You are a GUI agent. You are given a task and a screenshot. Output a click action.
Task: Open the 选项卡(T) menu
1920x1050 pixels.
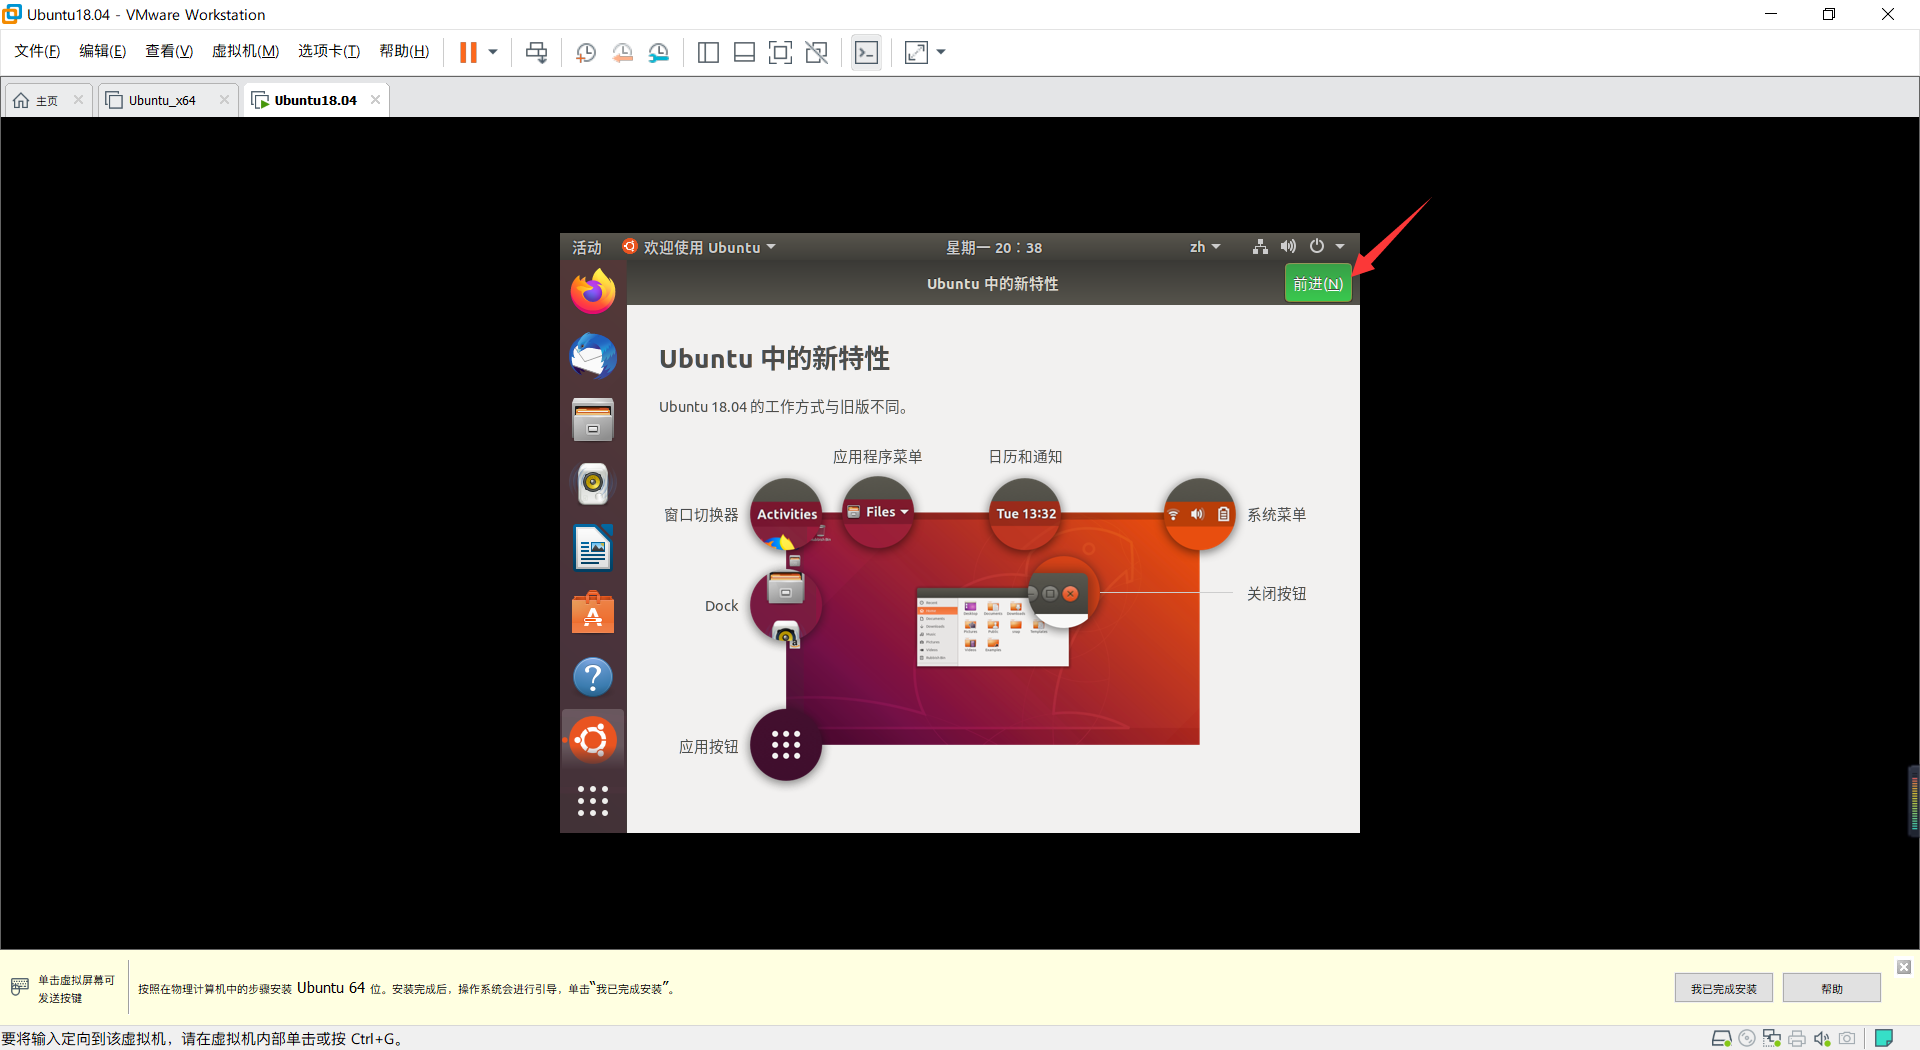pos(329,51)
